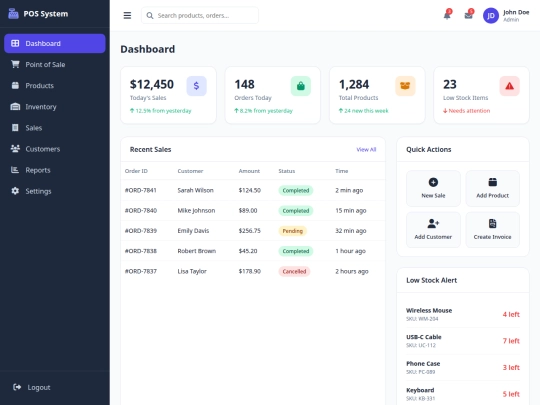Click the Settings gear icon in sidebar
The width and height of the screenshot is (540, 405).
pos(15,191)
